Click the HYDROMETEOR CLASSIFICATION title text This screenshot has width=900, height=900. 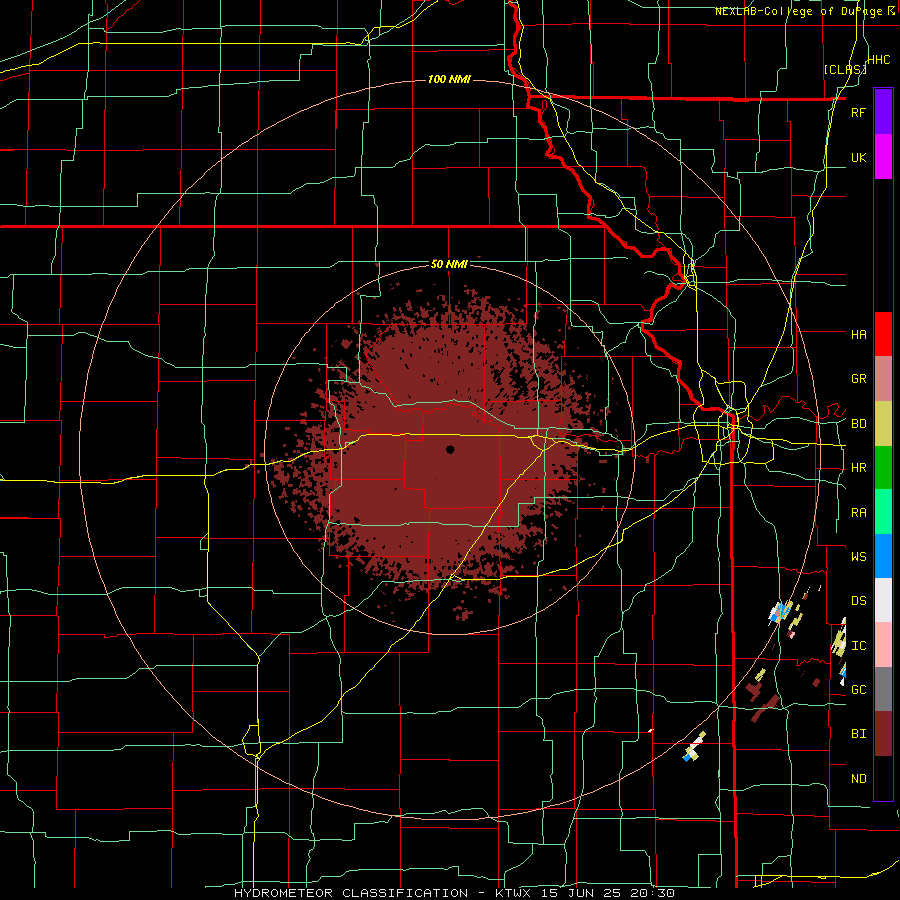coord(351,893)
